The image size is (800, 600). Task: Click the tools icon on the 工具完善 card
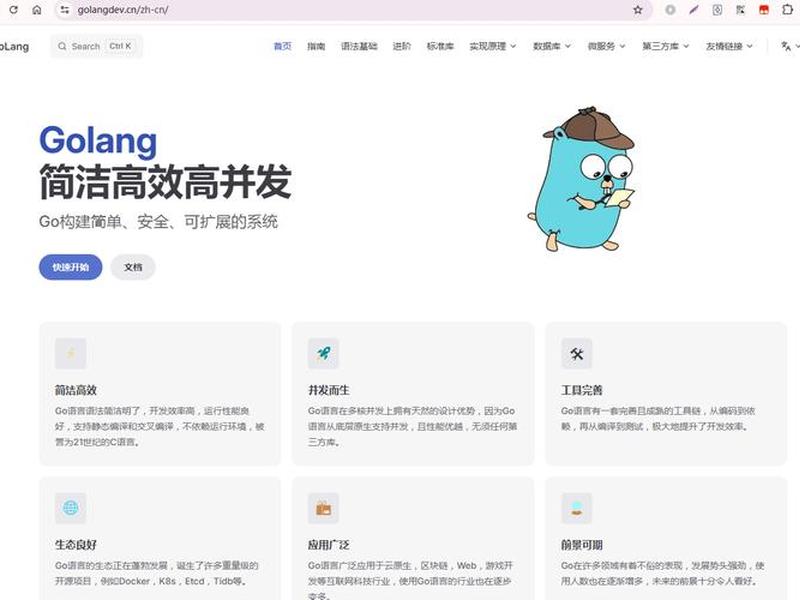tap(577, 353)
